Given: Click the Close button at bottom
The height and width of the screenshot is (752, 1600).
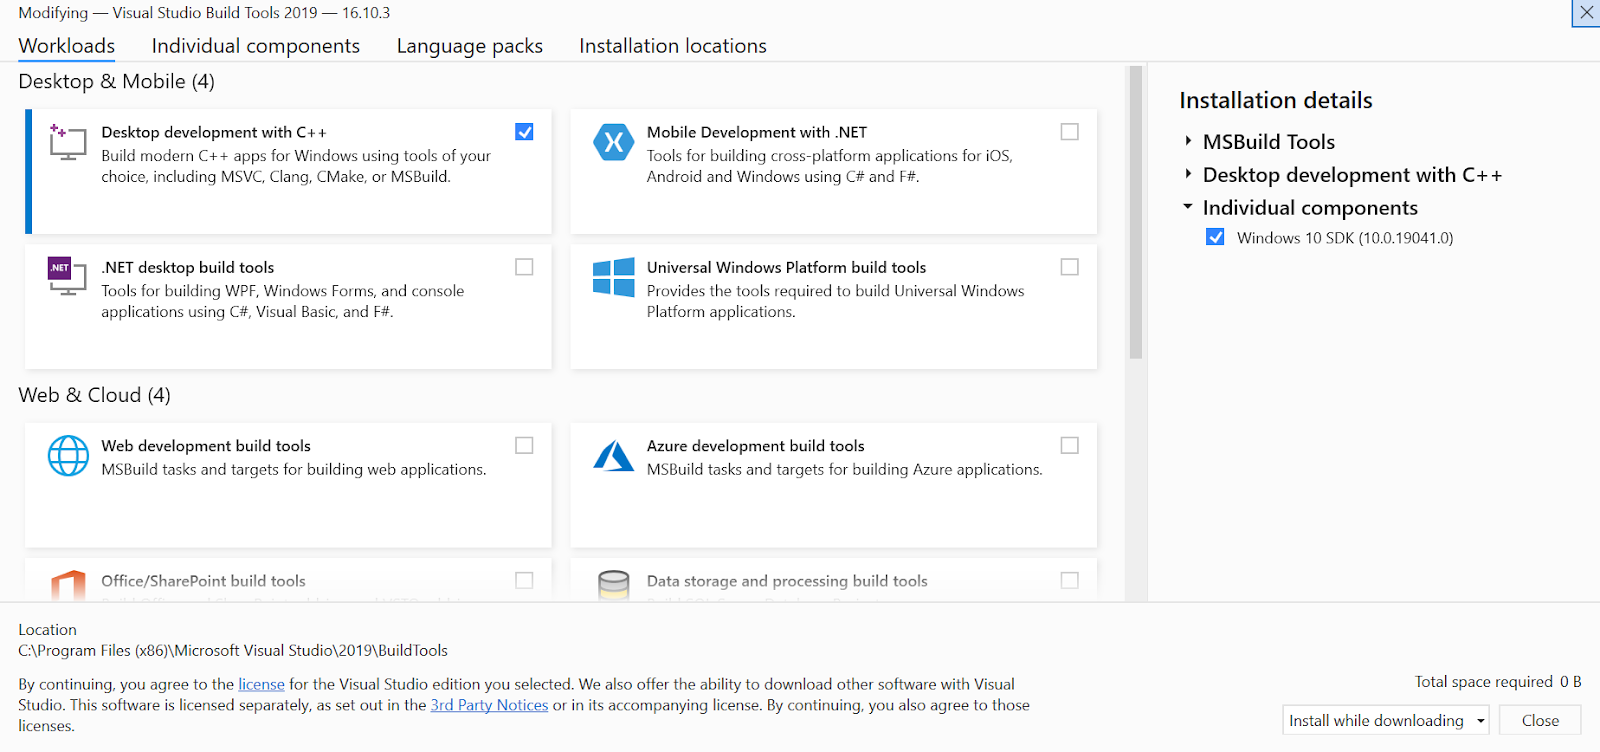Looking at the screenshot, I should [1540, 720].
